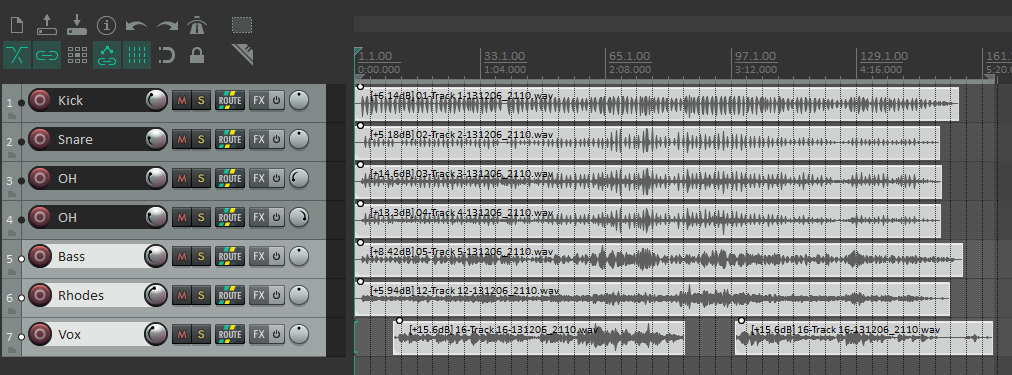Open grid lines settings icon

[x=137, y=56]
